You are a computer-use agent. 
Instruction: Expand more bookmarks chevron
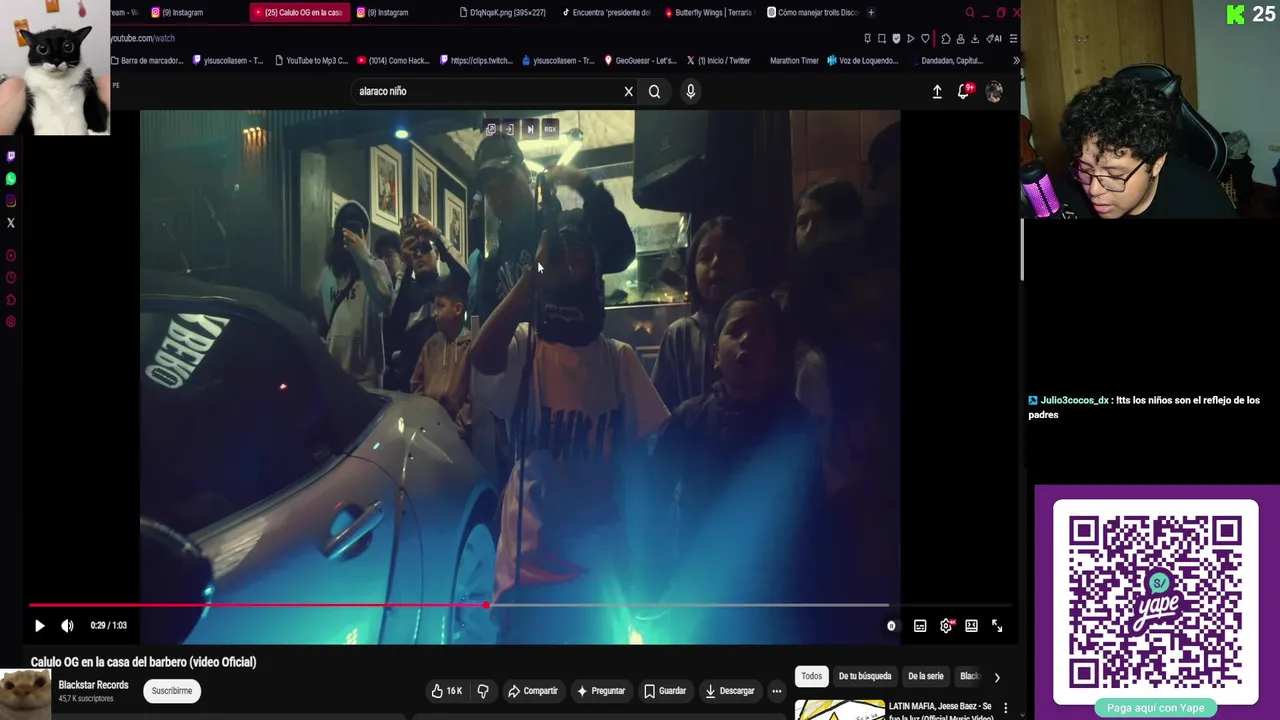1016,60
